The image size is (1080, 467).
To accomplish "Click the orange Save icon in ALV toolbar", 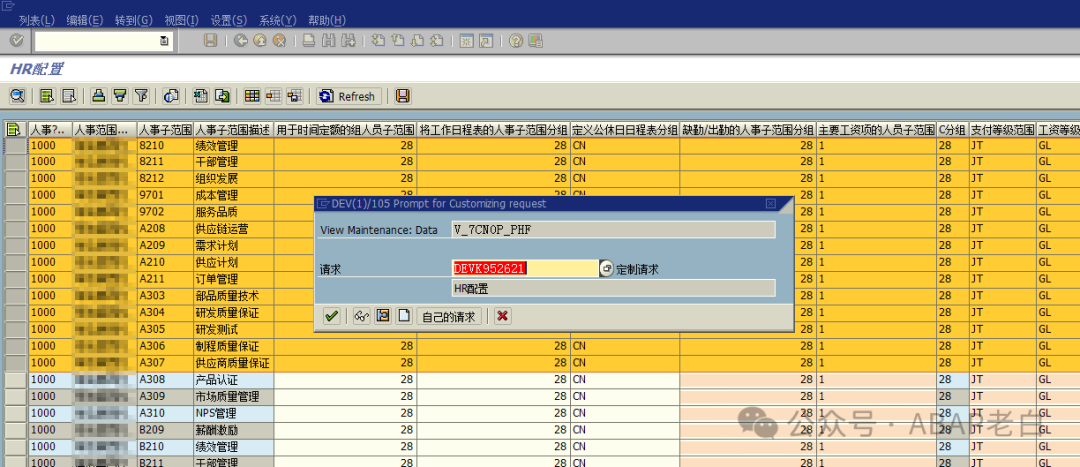I will 403,96.
